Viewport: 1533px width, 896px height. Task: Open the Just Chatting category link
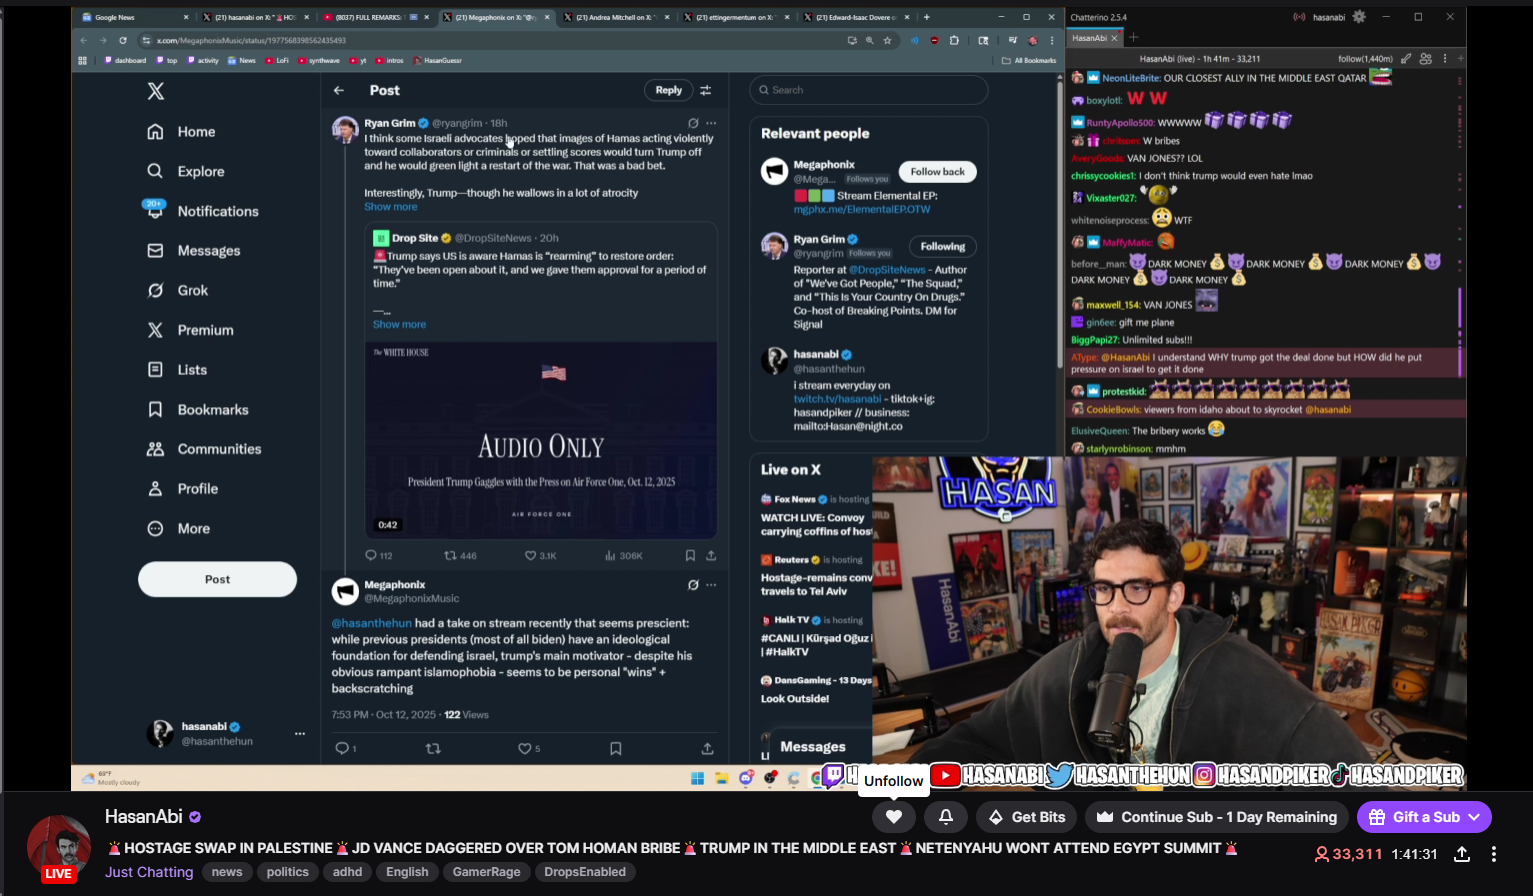149,872
